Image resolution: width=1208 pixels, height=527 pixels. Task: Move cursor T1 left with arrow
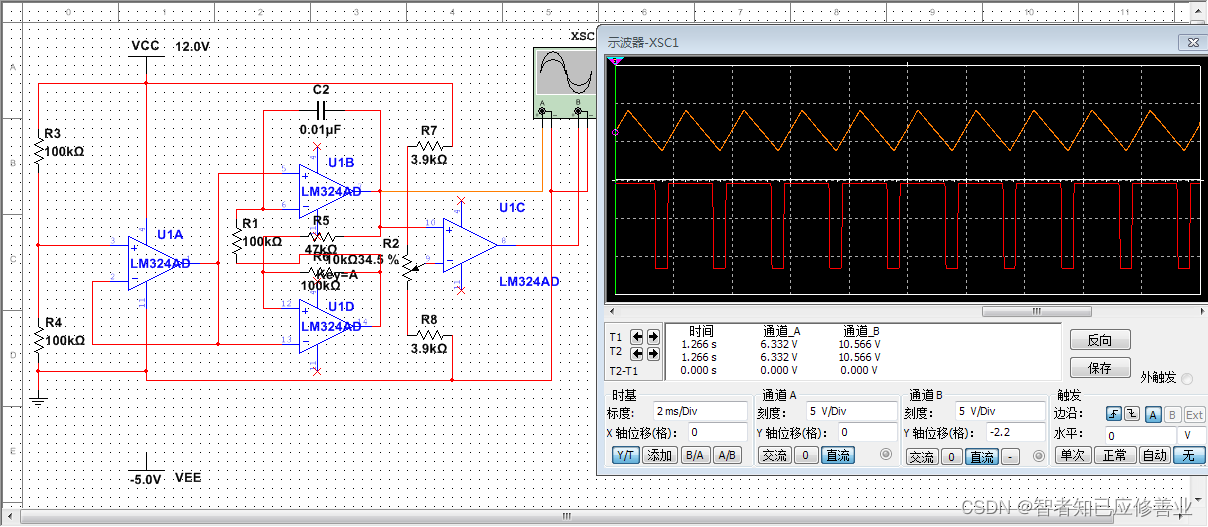pyautogui.click(x=638, y=337)
